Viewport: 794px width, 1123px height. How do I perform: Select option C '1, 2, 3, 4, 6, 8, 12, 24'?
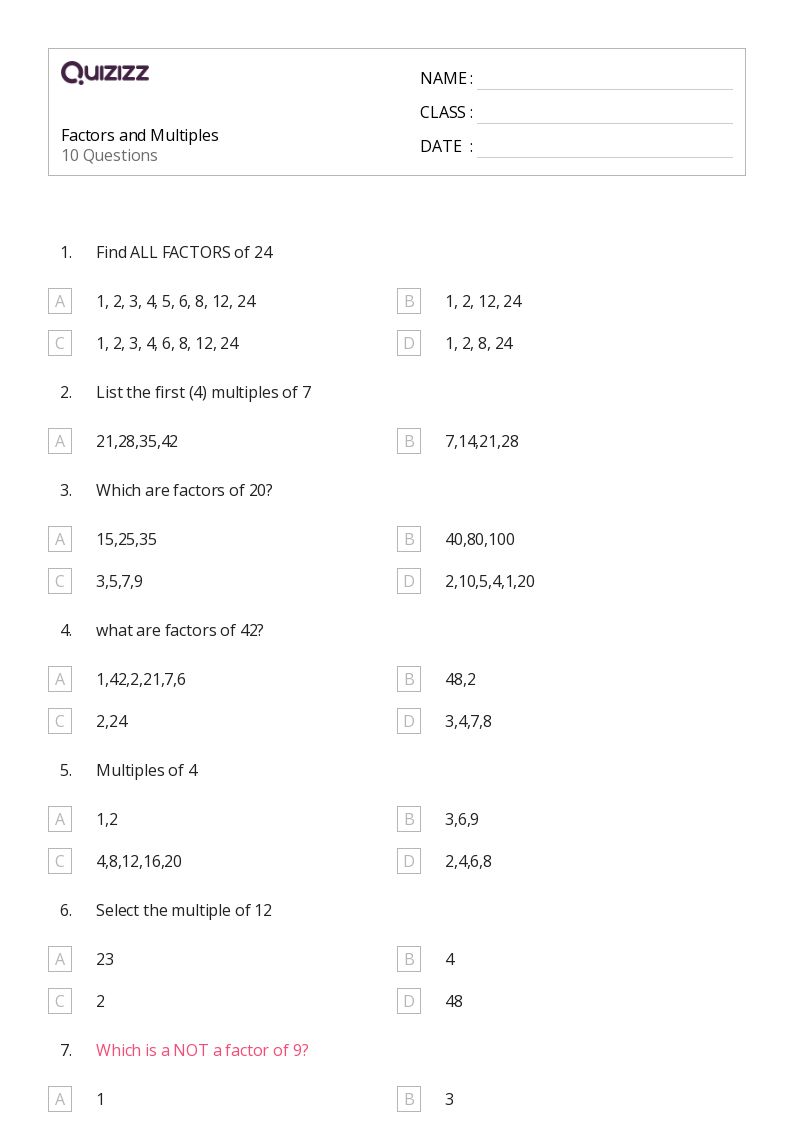coord(60,343)
